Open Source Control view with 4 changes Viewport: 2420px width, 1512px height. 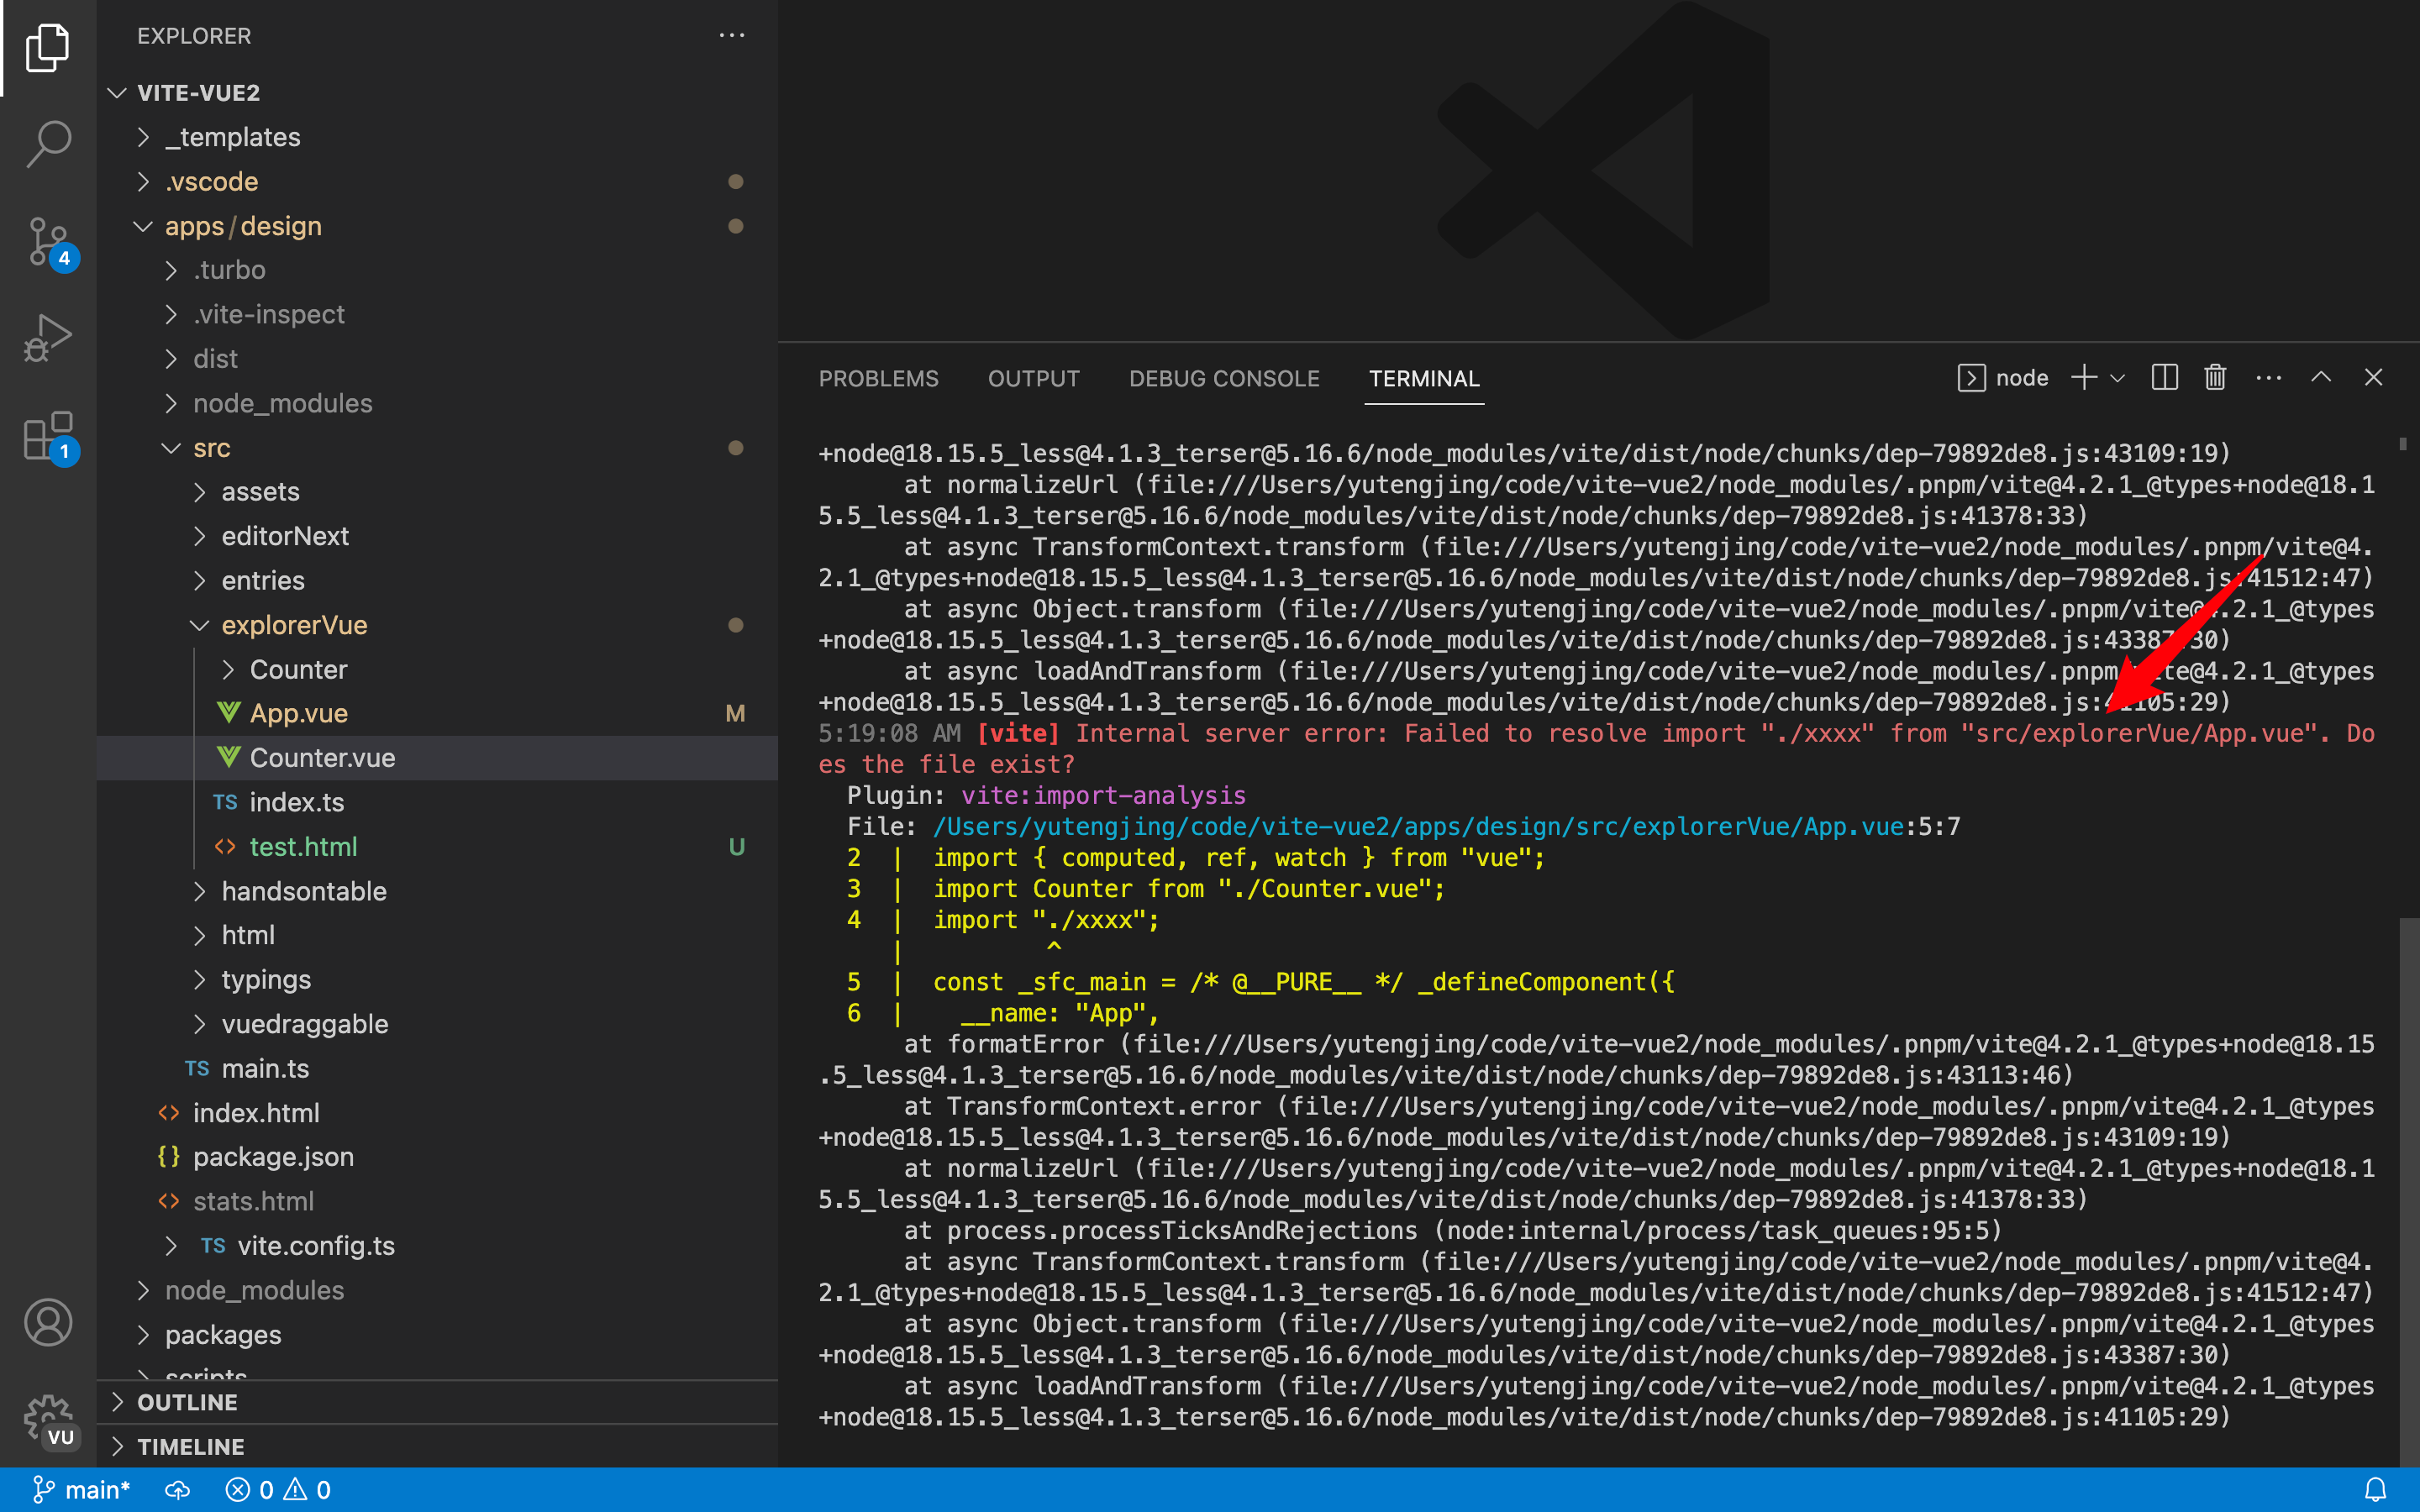click(x=47, y=241)
